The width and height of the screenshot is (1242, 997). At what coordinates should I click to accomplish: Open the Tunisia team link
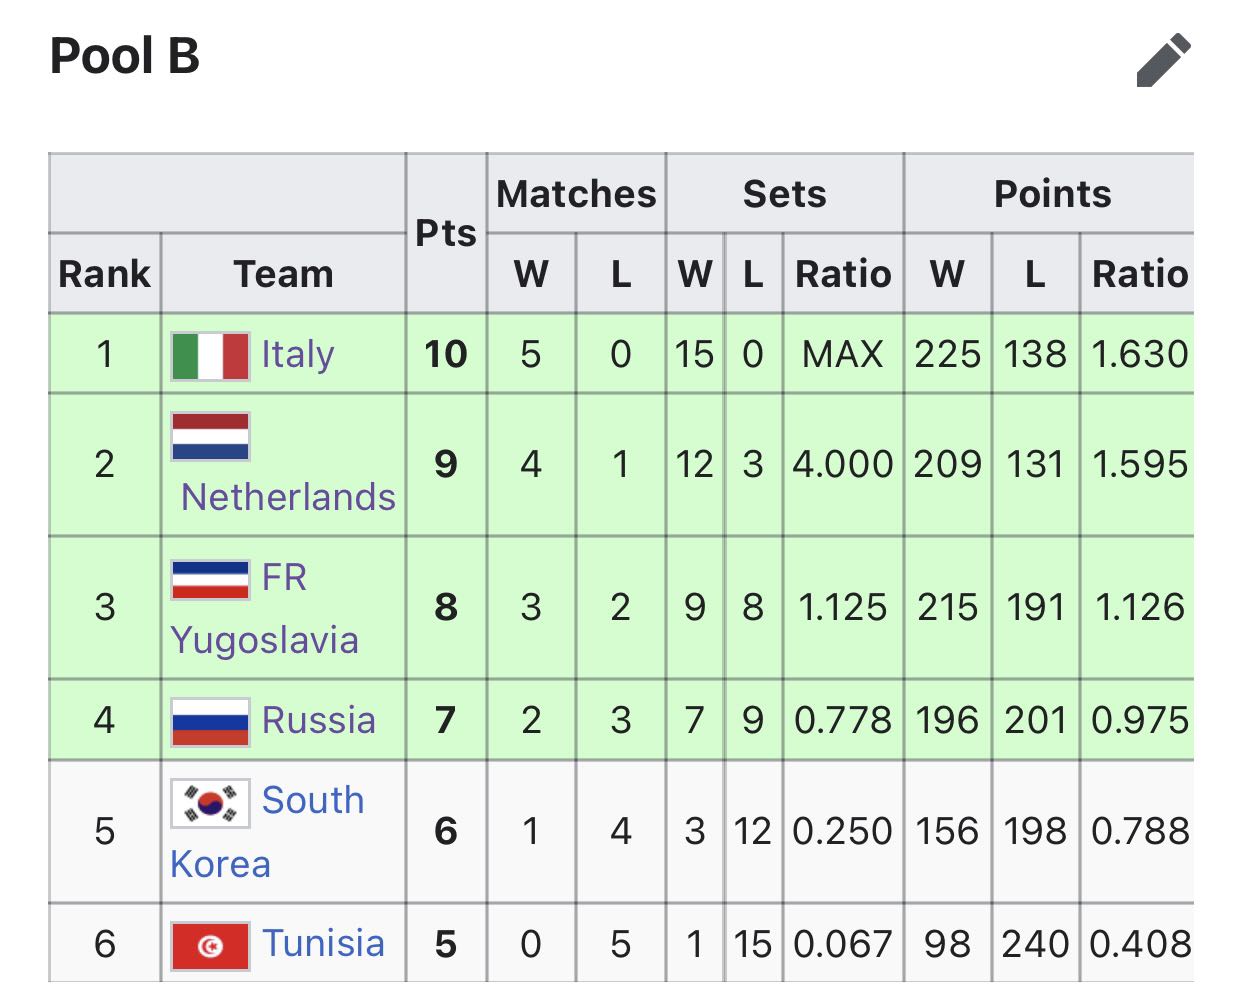(x=323, y=943)
